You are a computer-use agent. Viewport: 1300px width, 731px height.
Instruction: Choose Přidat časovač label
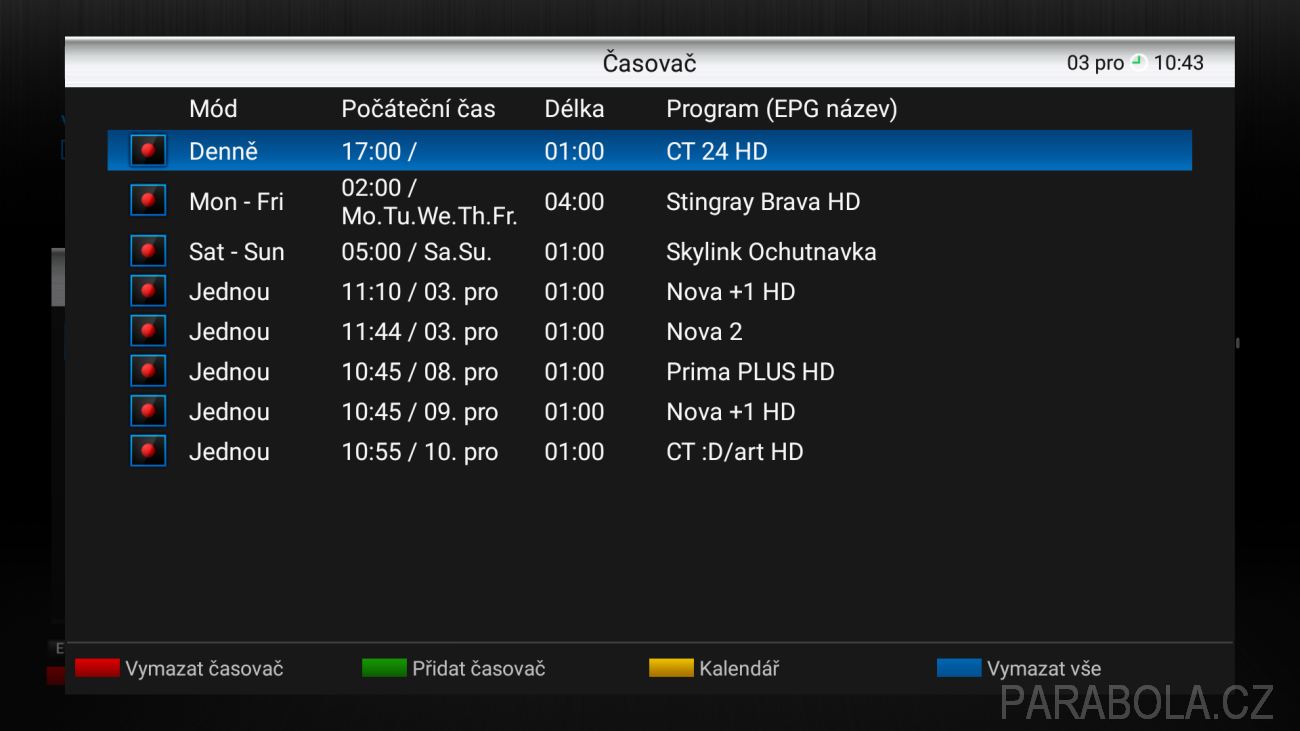479,669
